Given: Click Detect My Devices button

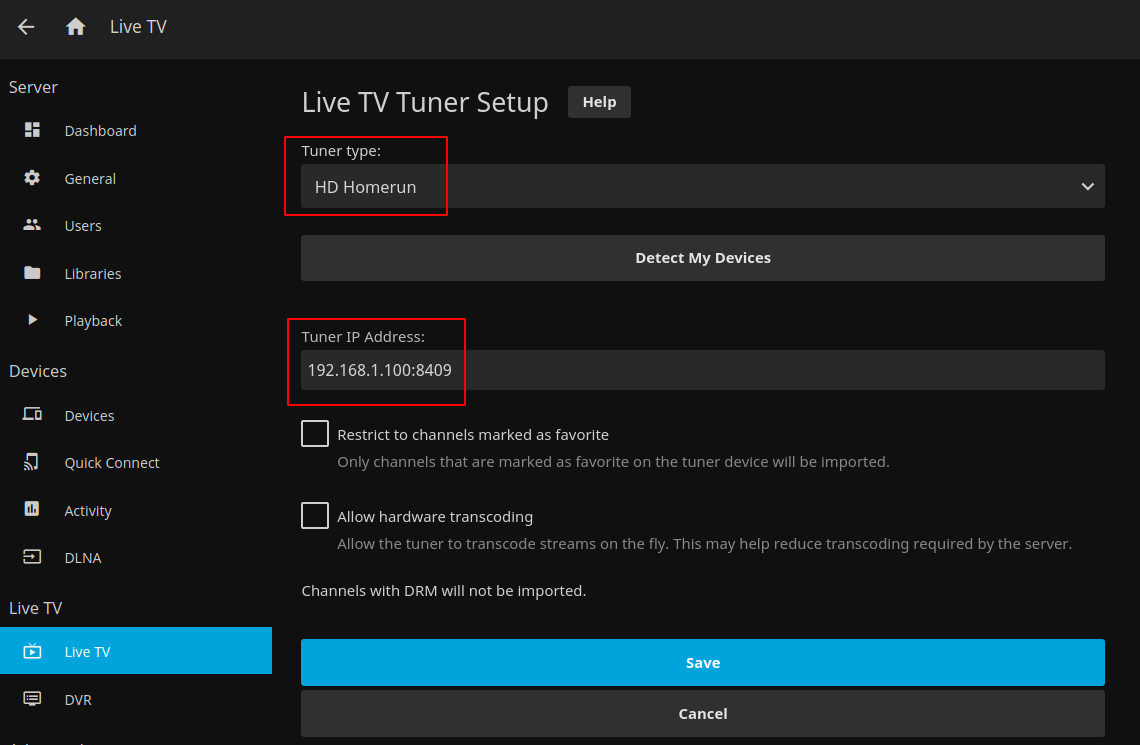Looking at the screenshot, I should coord(702,258).
